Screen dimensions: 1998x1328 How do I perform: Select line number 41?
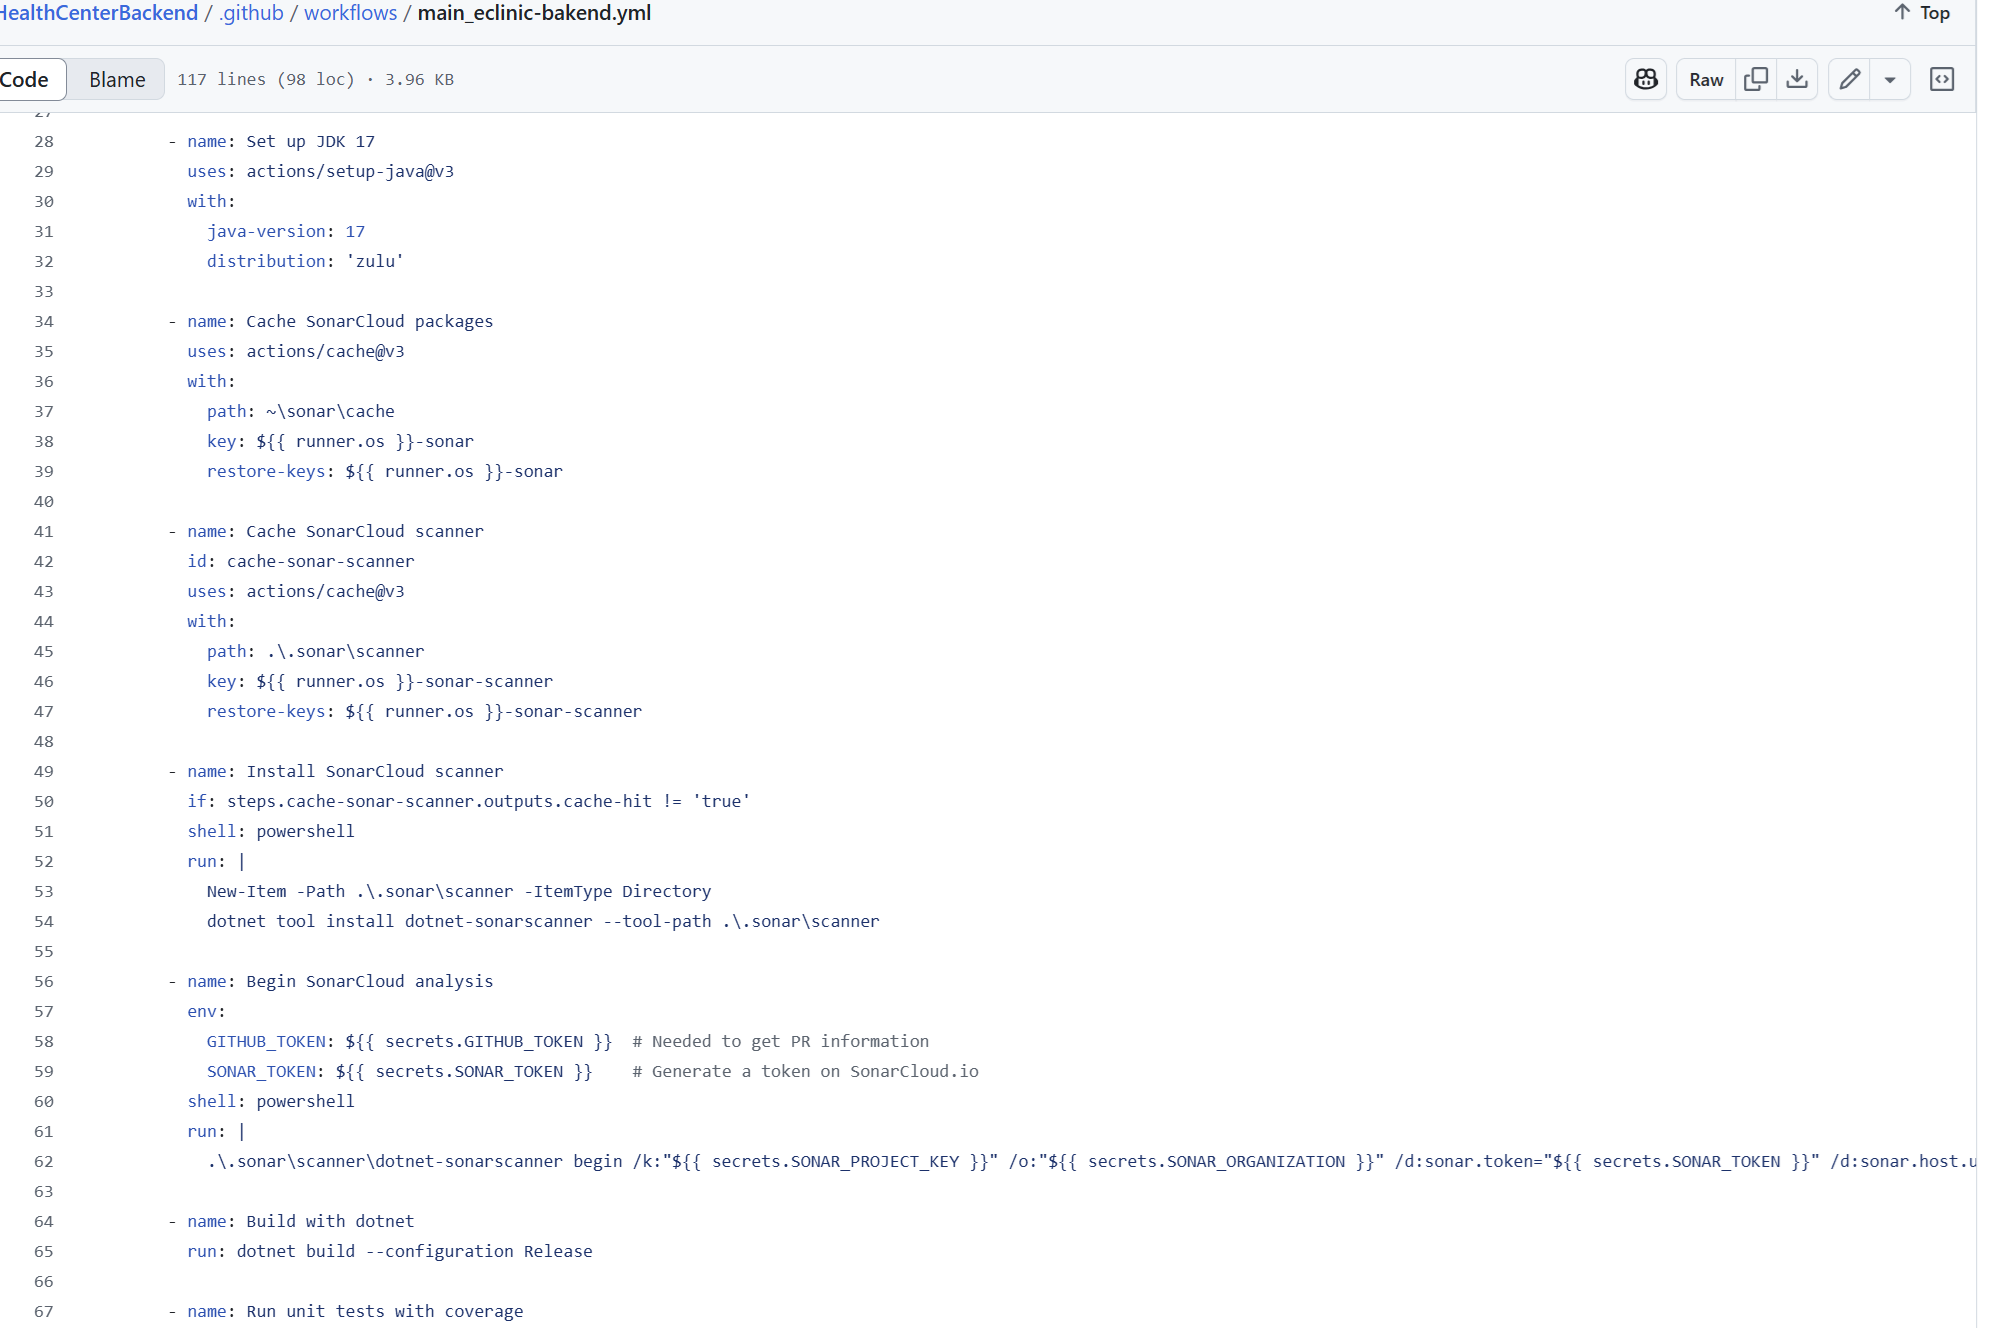(44, 531)
